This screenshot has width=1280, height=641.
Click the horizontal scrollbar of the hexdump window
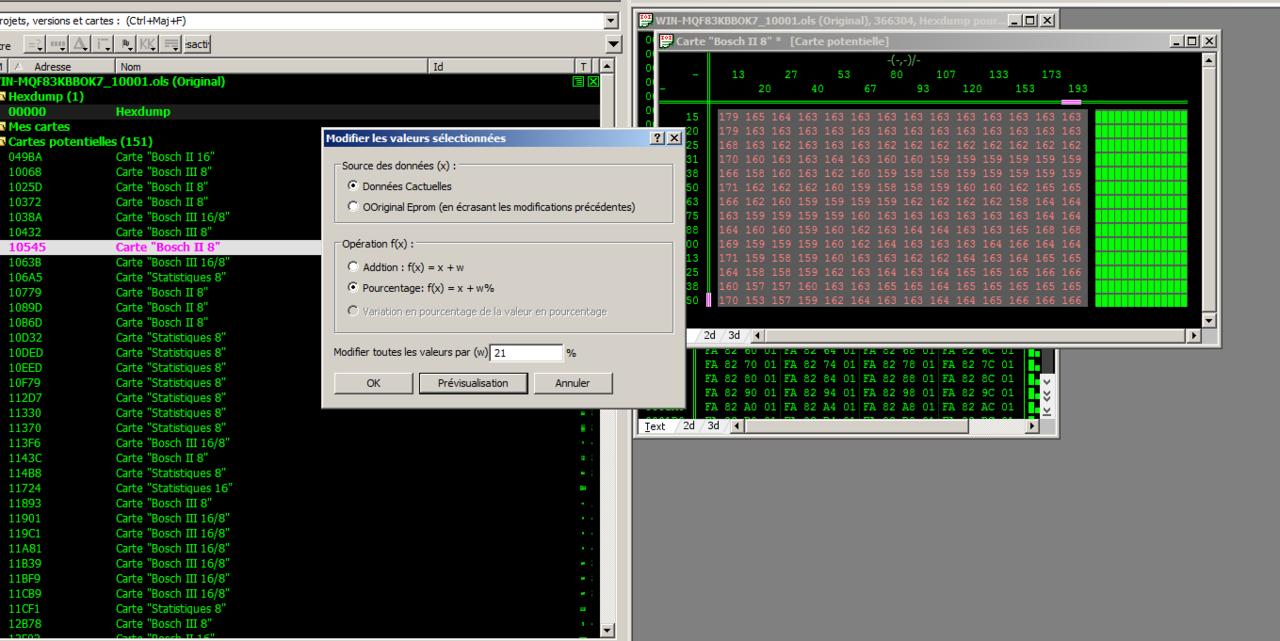pyautogui.click(x=850, y=426)
